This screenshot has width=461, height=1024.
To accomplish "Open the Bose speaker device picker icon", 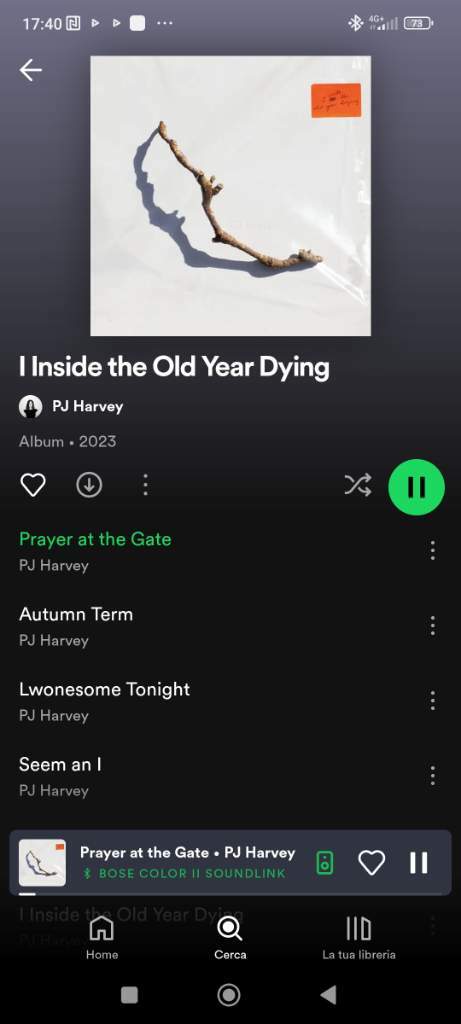I will point(325,863).
